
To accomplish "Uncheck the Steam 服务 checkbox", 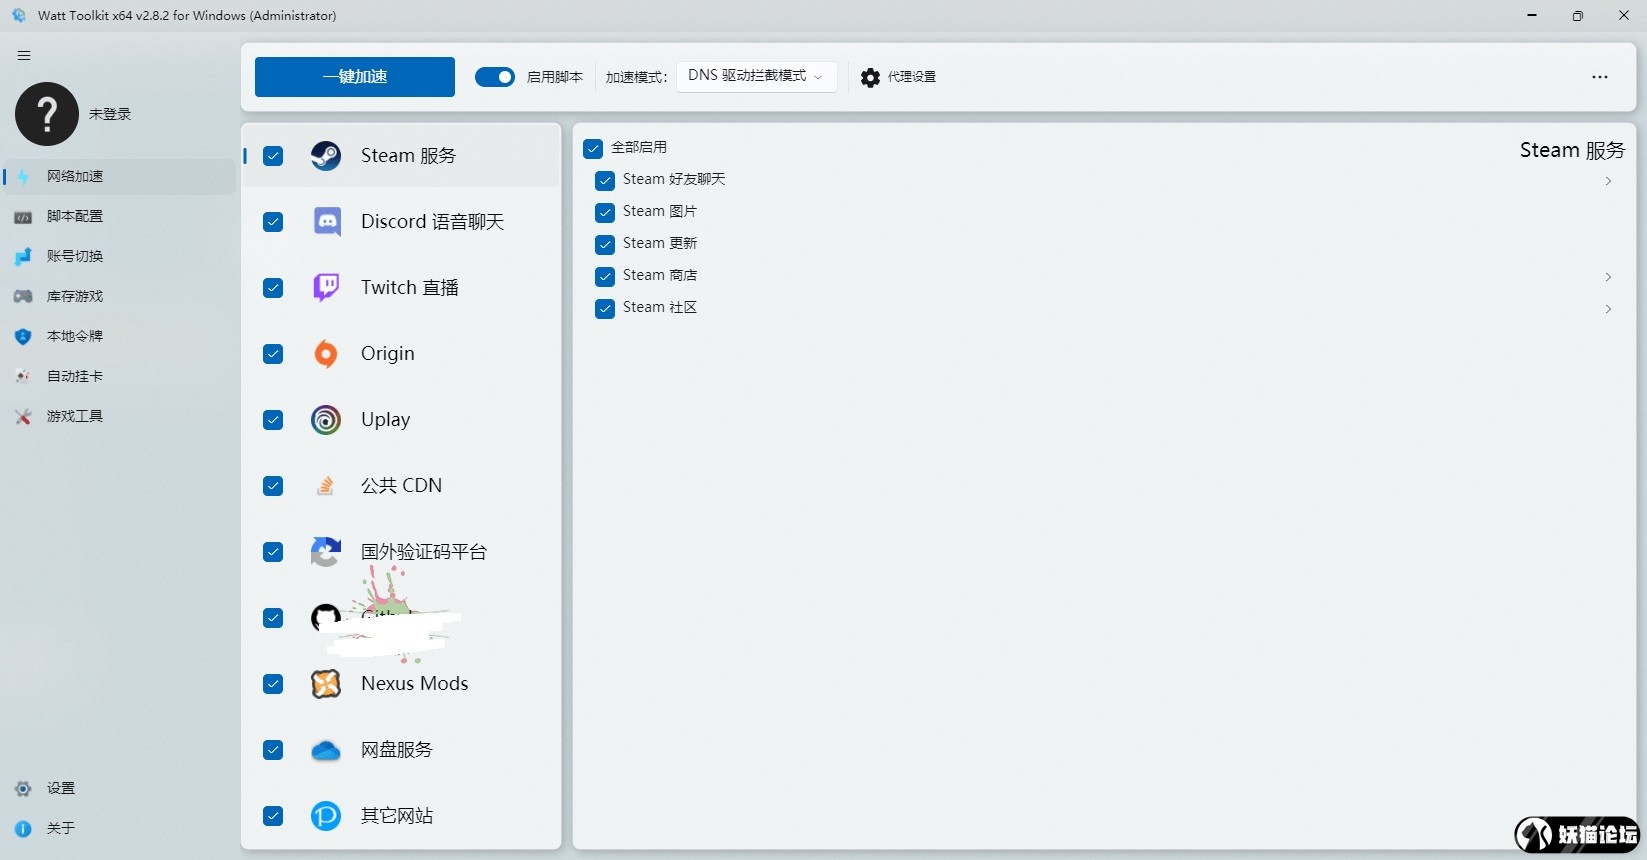I will pos(273,156).
